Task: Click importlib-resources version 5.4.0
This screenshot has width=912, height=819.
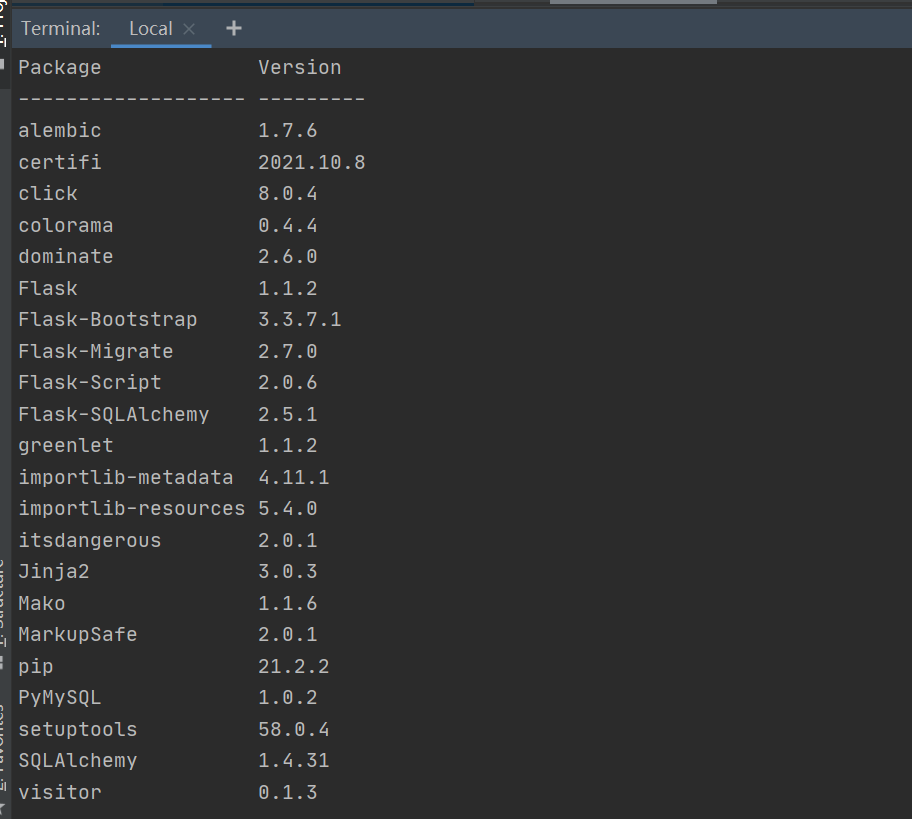Action: (x=288, y=508)
